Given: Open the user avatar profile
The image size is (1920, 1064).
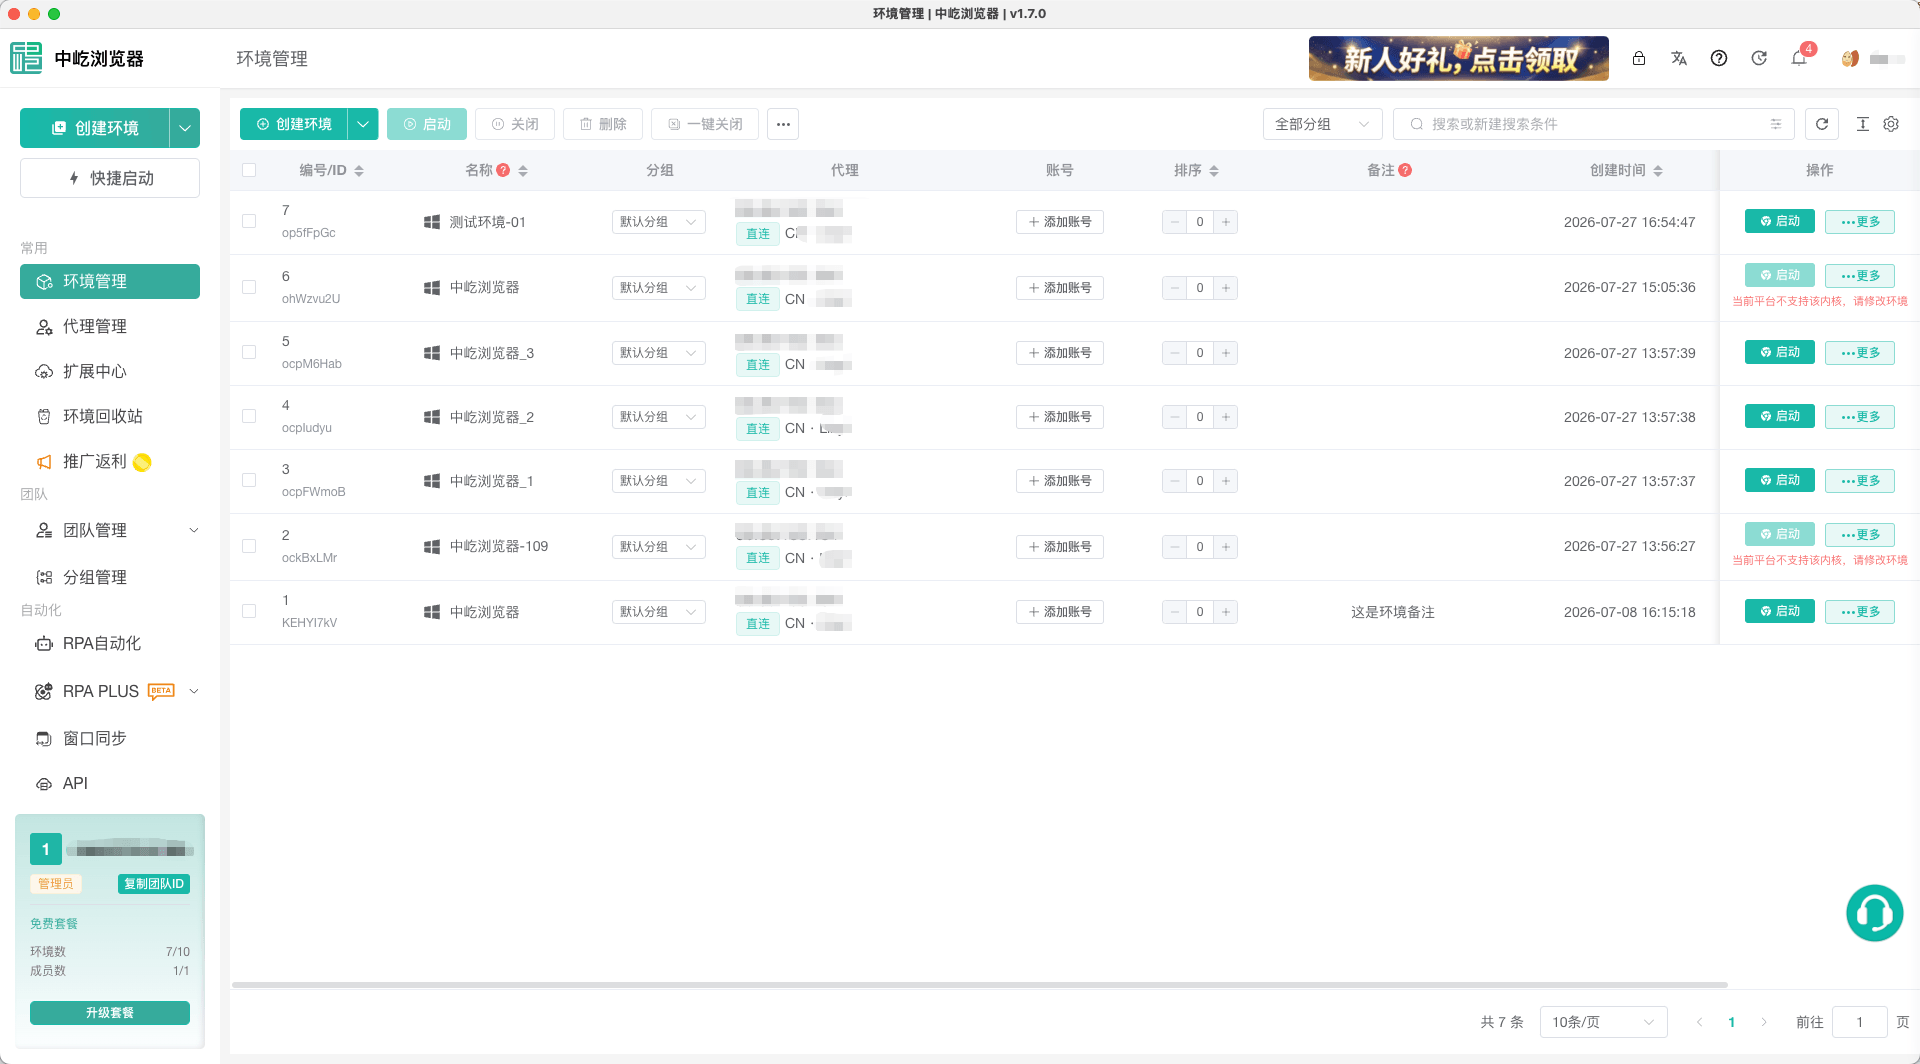Looking at the screenshot, I should (1850, 59).
